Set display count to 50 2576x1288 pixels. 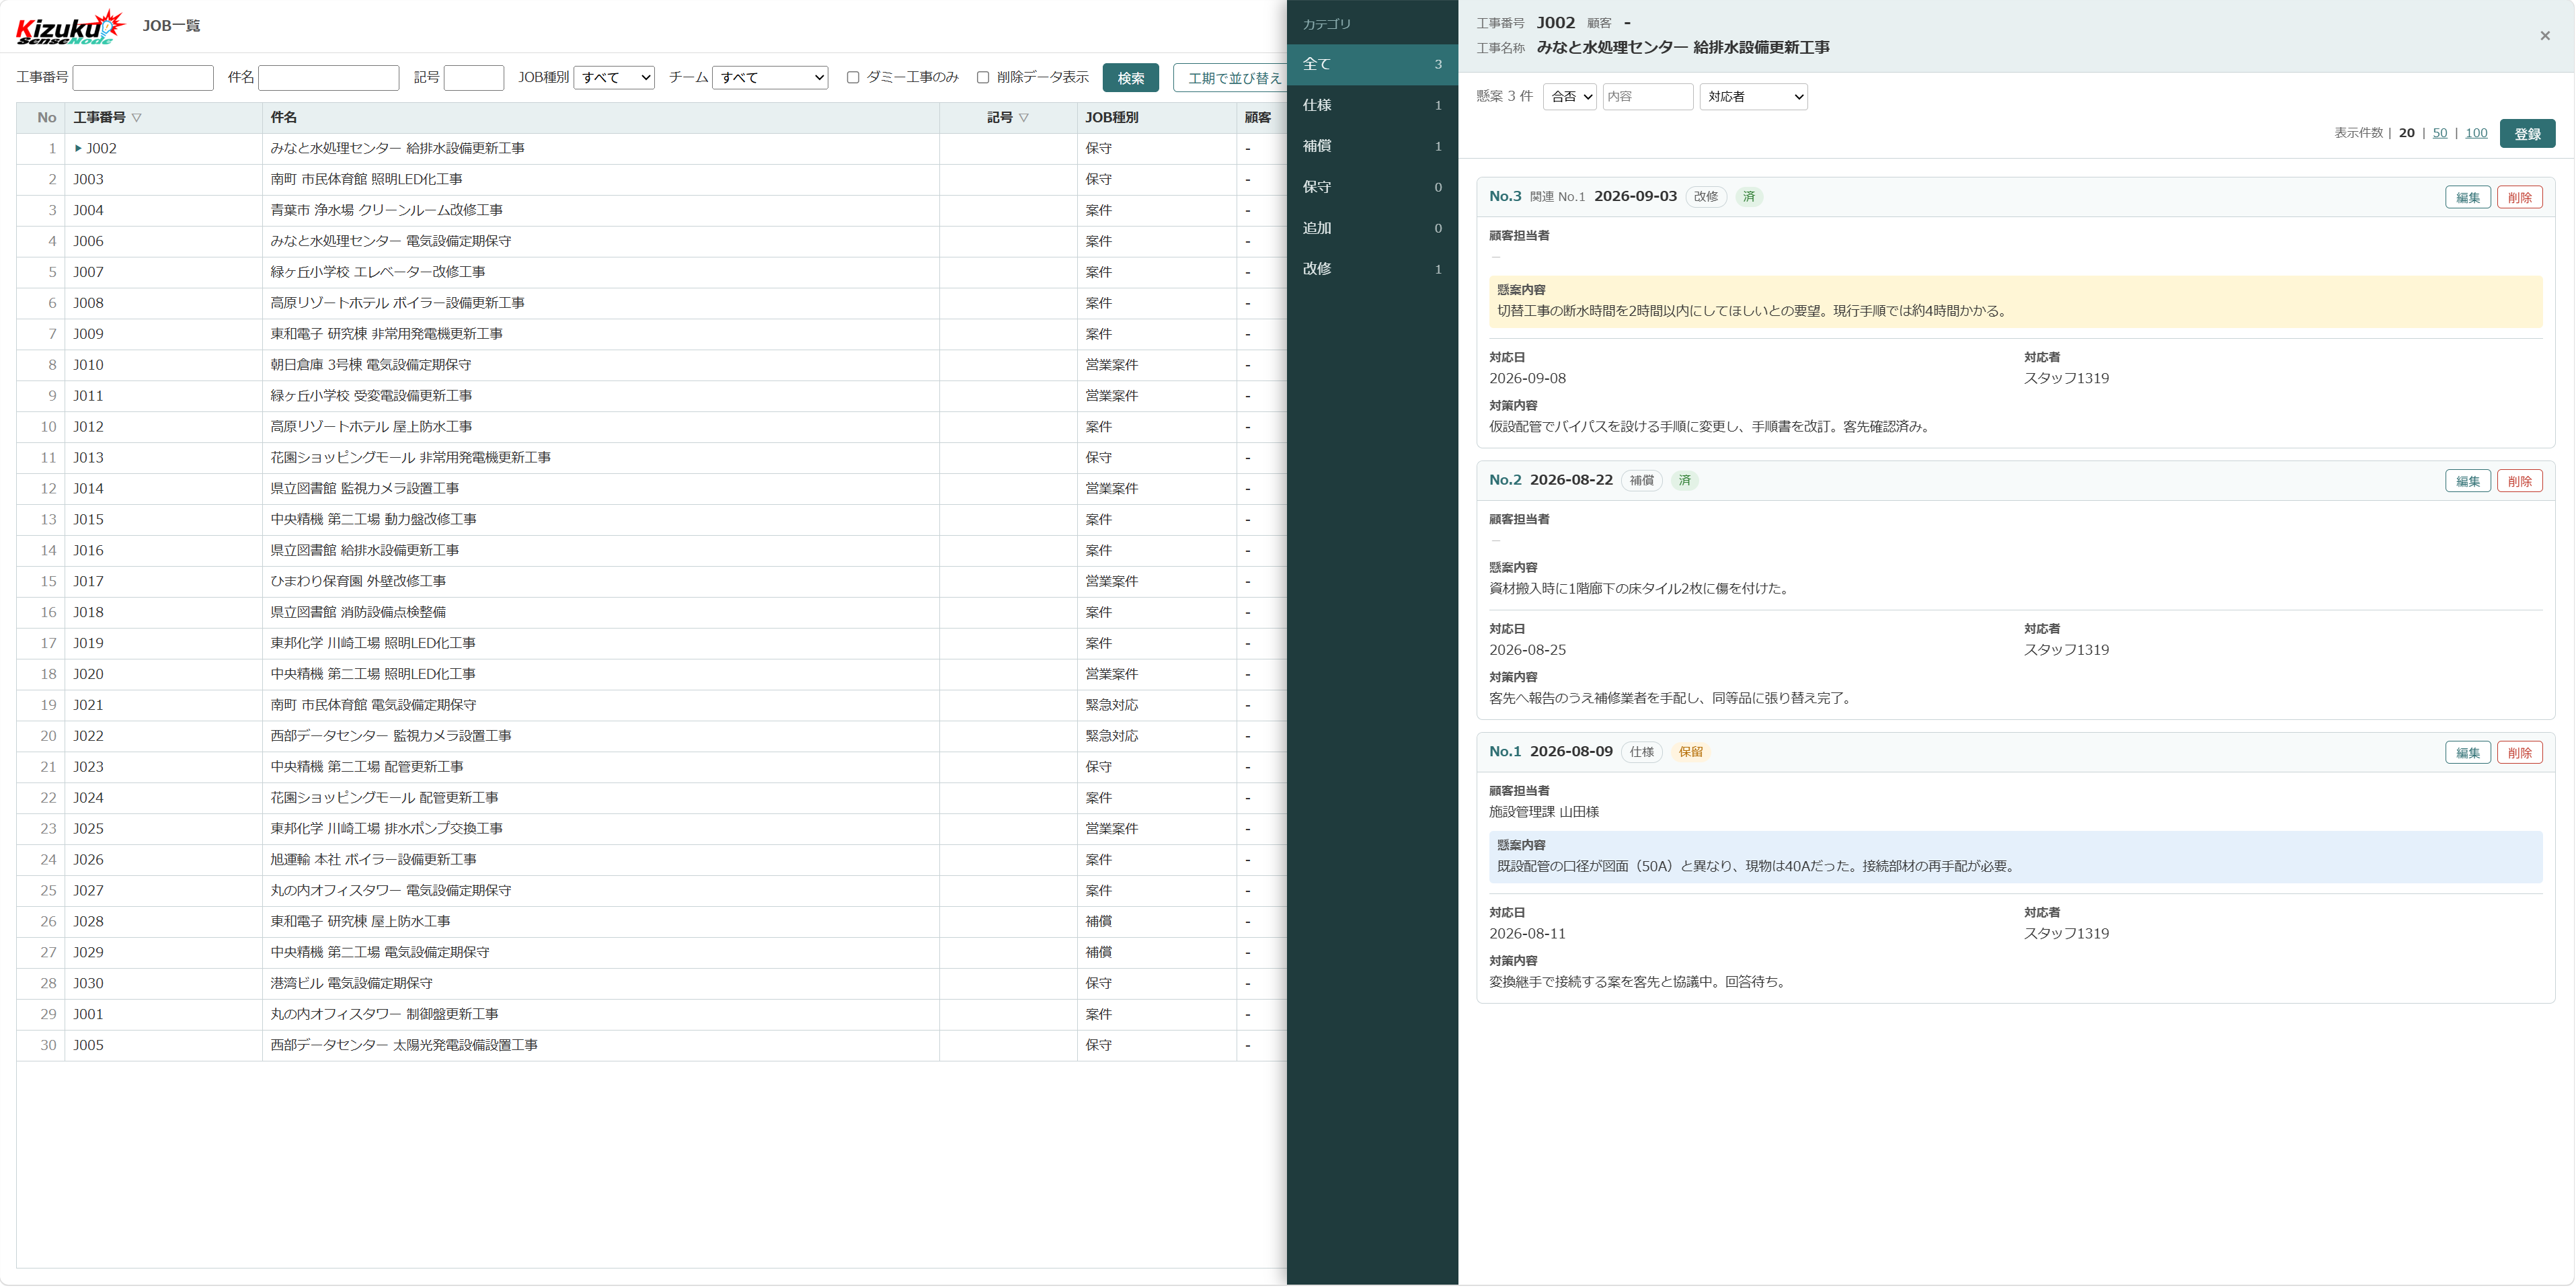[2440, 133]
